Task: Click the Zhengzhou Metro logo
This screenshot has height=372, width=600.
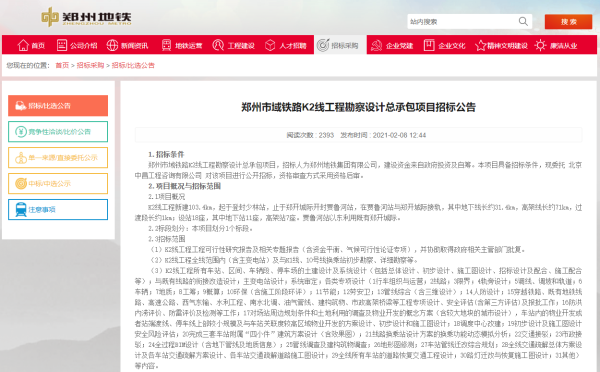Action: click(x=86, y=17)
